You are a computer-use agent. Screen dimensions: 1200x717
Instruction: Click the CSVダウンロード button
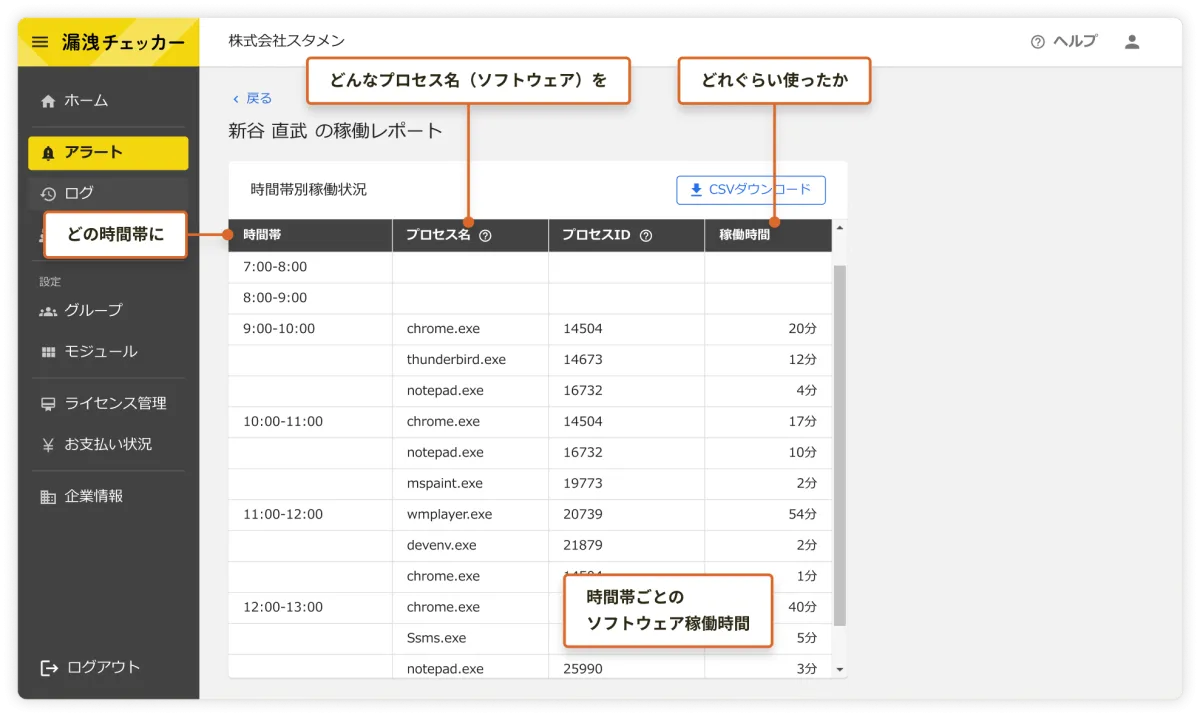point(750,190)
